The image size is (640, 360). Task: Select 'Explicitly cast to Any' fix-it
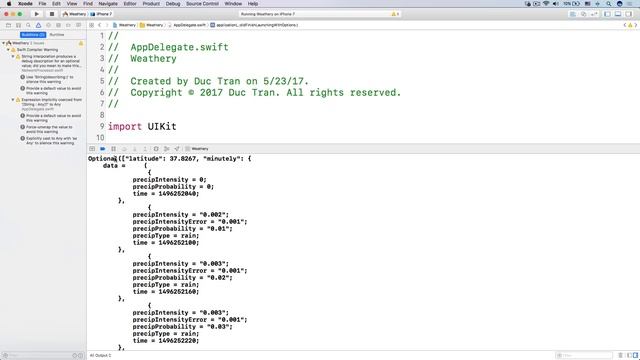(x=50, y=141)
